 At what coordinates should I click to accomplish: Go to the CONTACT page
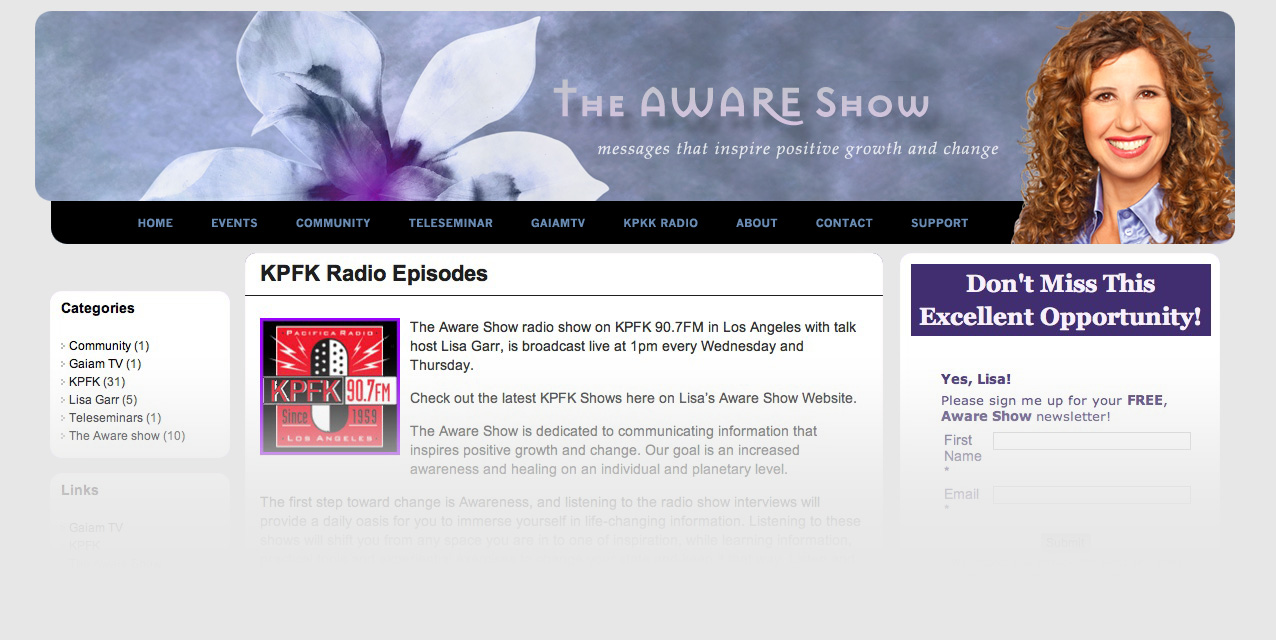[844, 223]
